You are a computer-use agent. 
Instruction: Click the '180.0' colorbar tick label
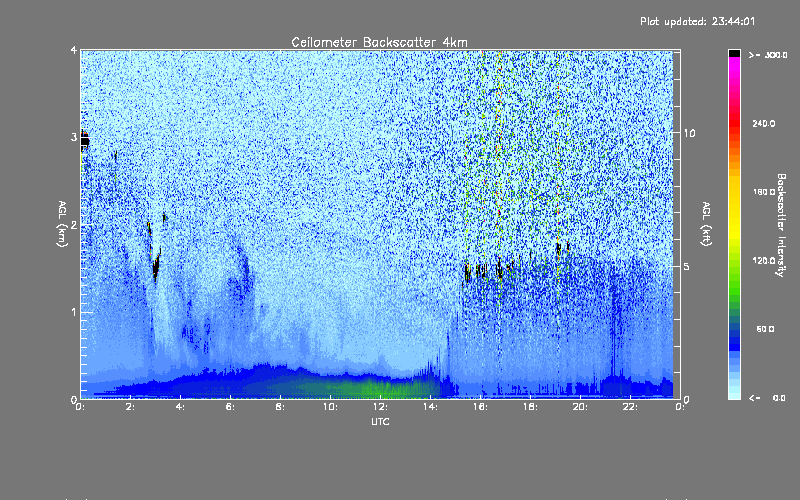764,192
